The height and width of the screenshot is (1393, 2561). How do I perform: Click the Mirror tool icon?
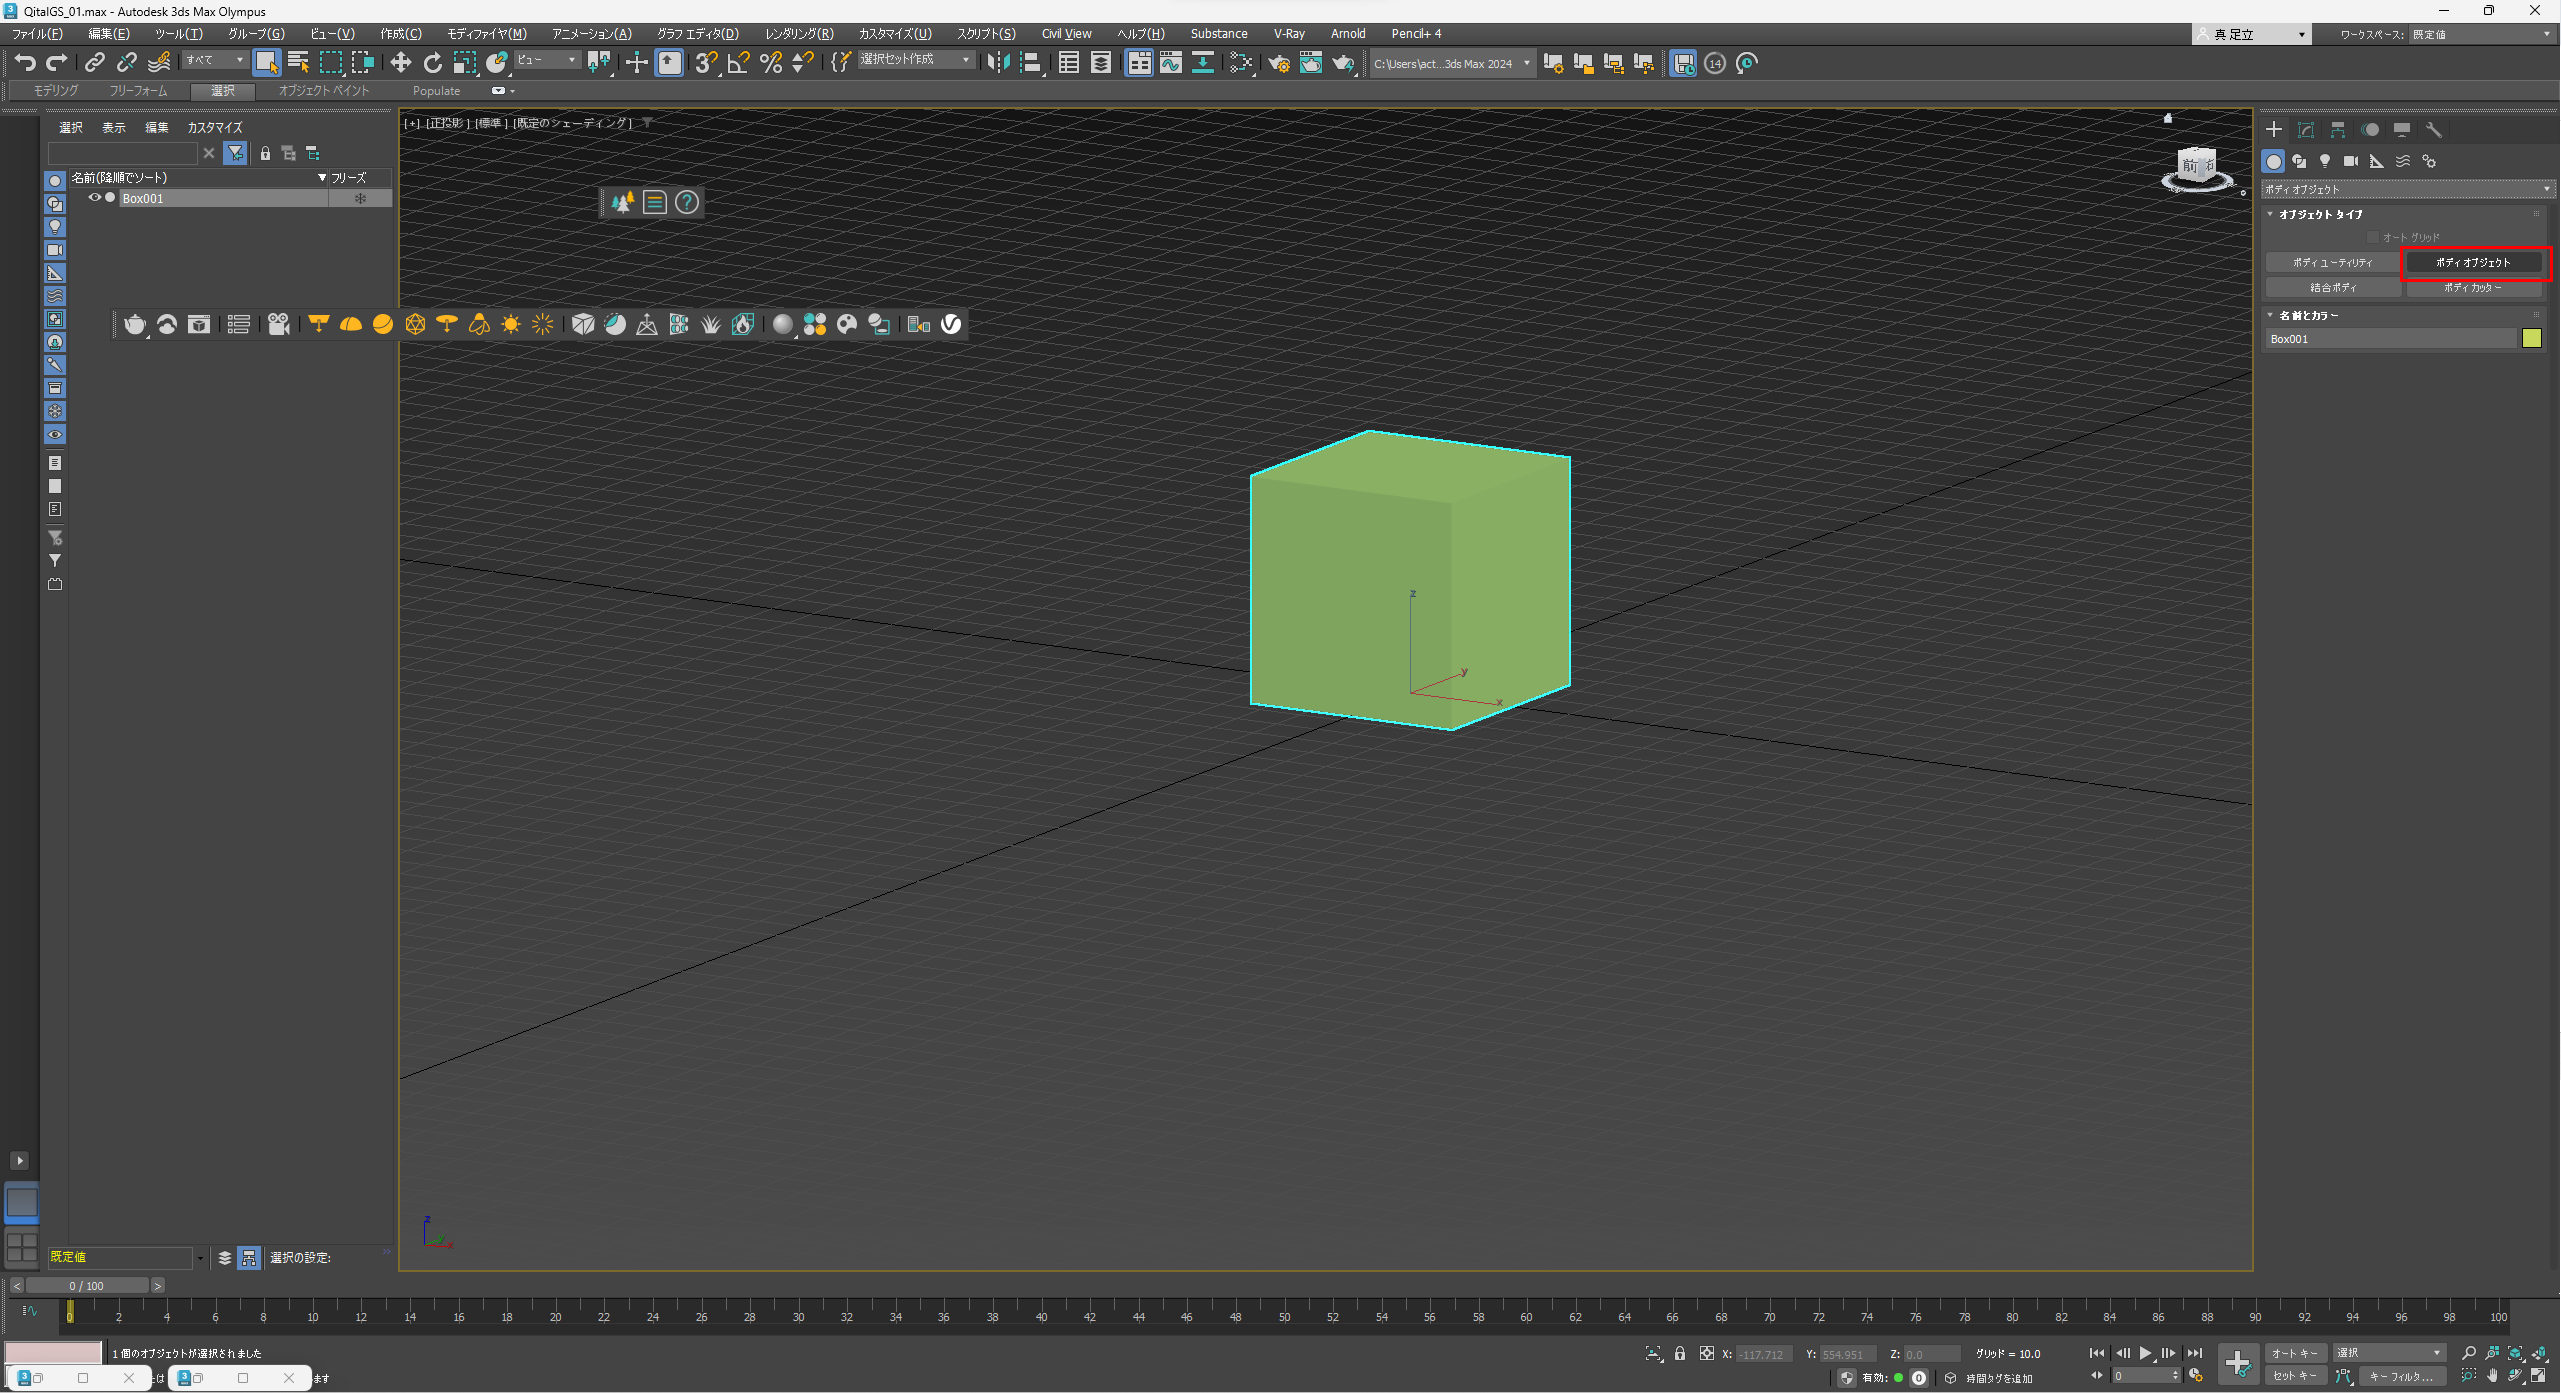tap(997, 63)
